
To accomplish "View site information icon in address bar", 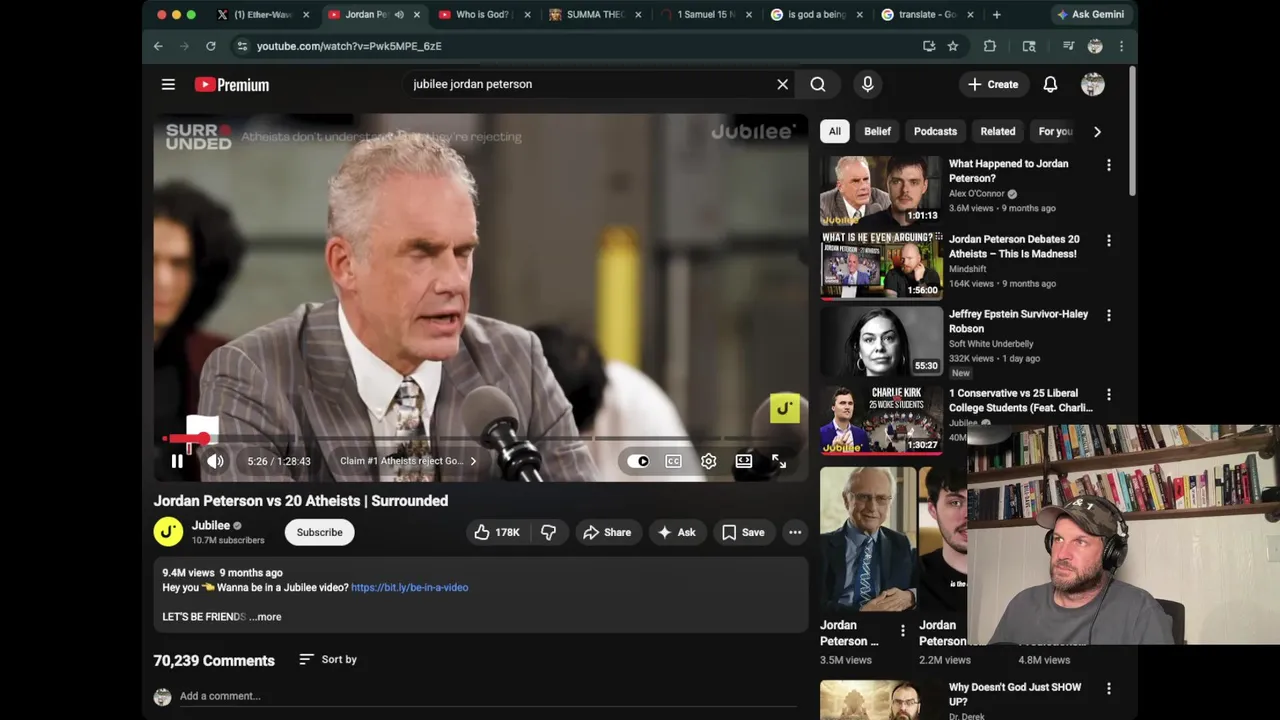I will click(x=241, y=46).
